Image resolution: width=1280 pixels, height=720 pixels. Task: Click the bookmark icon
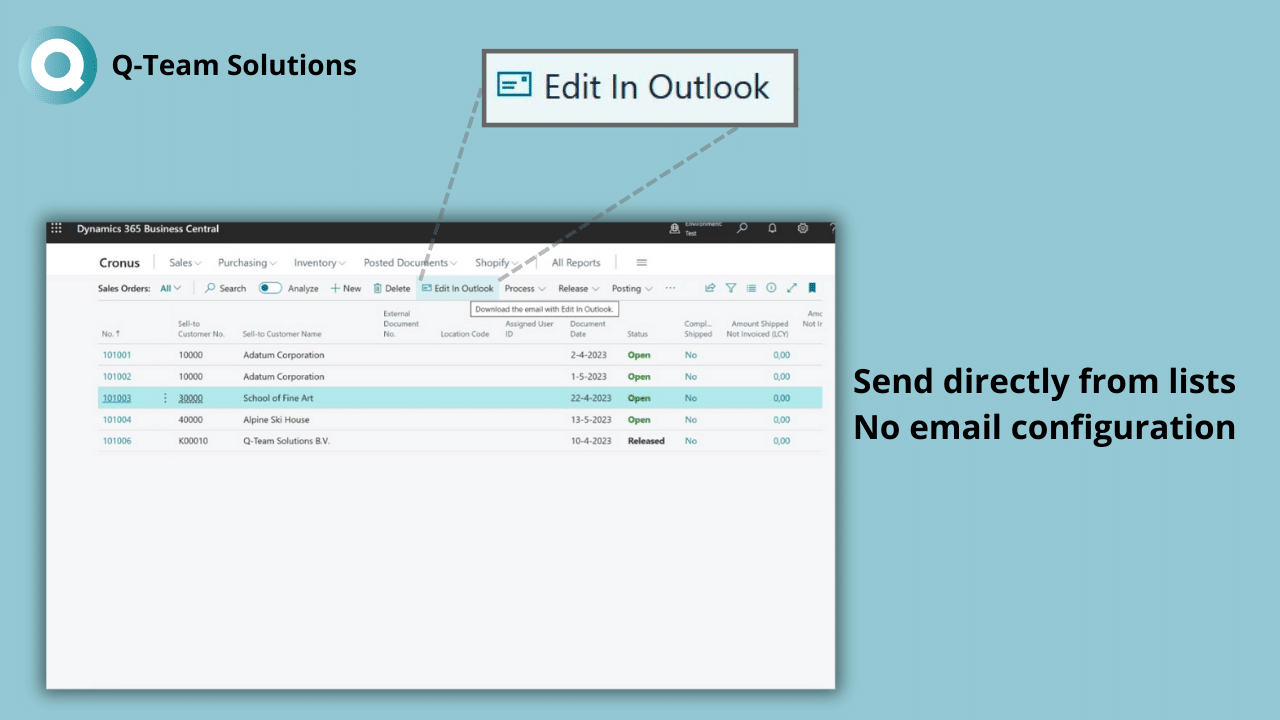coord(812,288)
